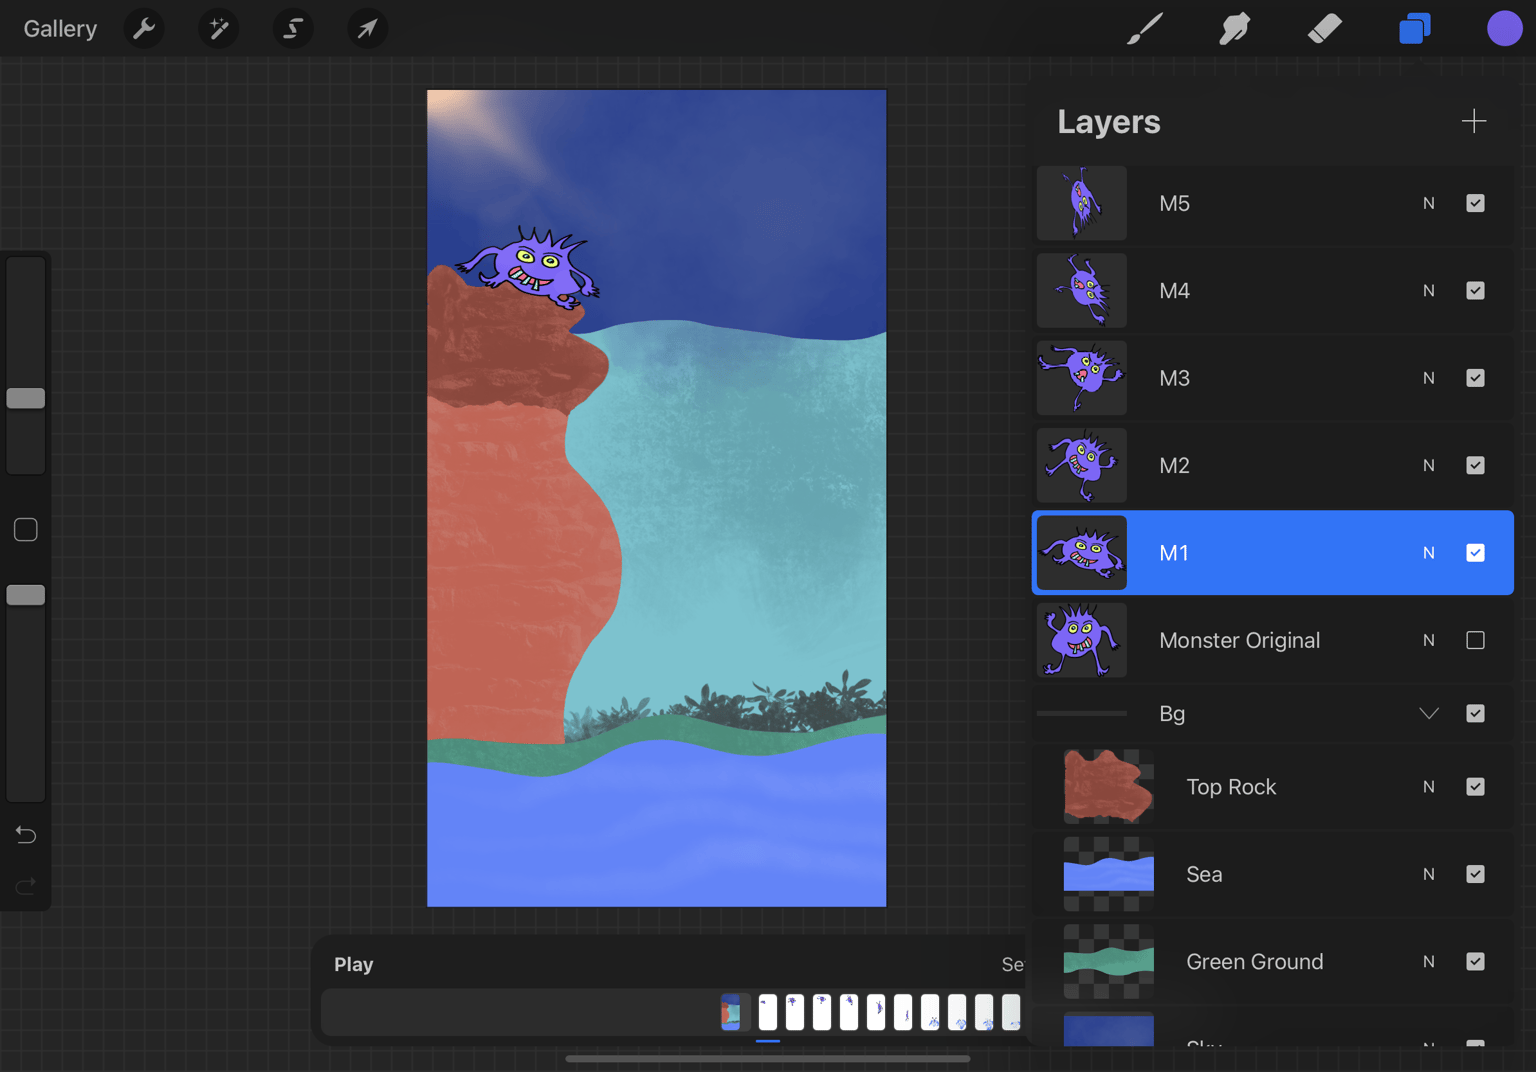Click the Bg group name

pyautogui.click(x=1172, y=714)
